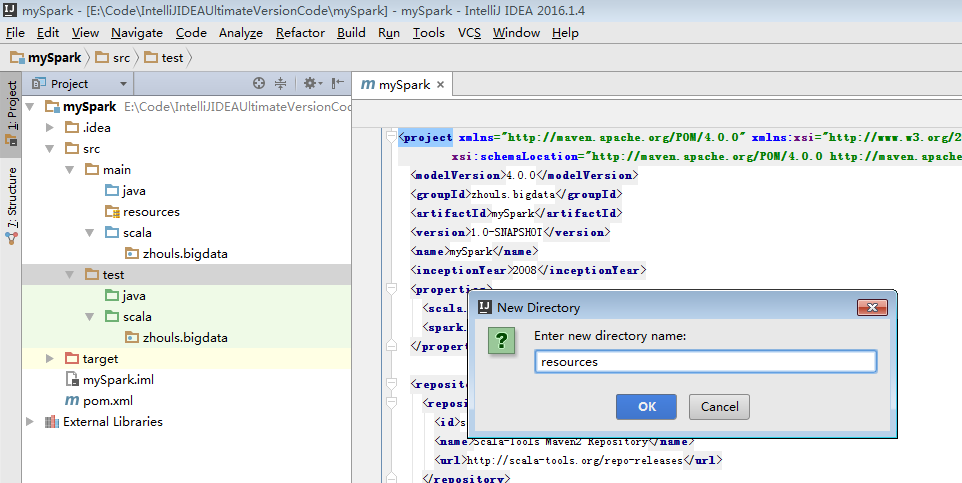
Task: Open the View menu
Action: [85, 33]
